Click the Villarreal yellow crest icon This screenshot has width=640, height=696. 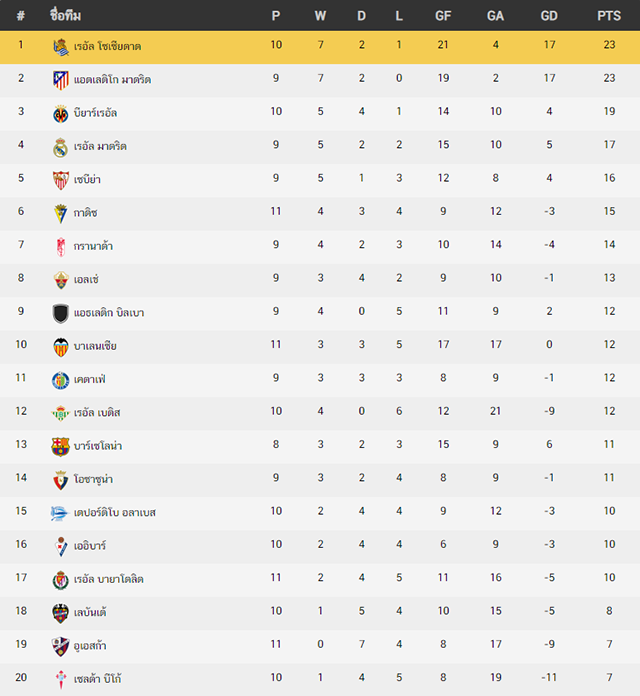61,114
